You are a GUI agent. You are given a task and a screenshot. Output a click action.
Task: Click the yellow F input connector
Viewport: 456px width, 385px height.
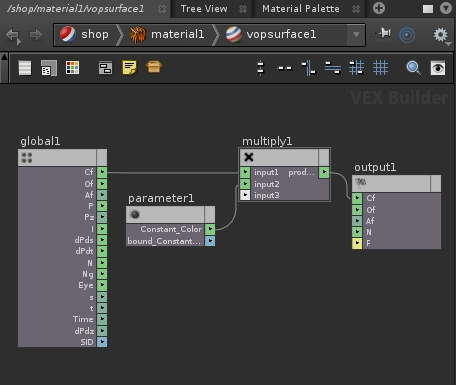pos(357,243)
